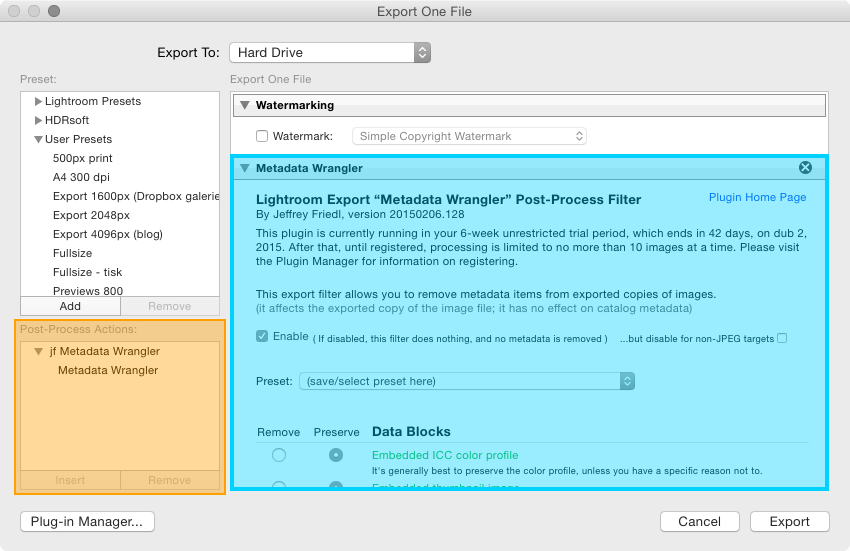Enable the Watermark checkbox
850x551 pixels.
[x=262, y=136]
